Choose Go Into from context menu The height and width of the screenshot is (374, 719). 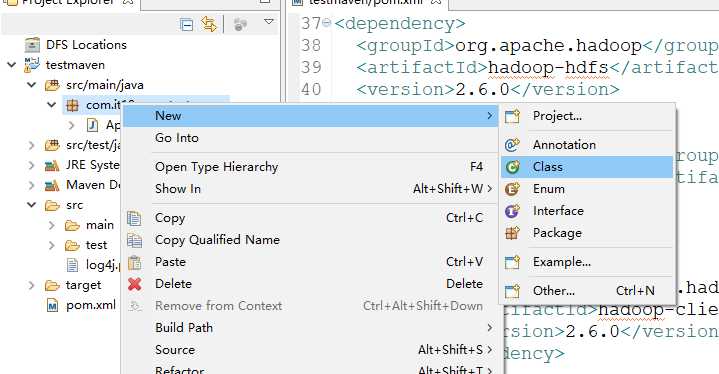[x=310, y=138]
